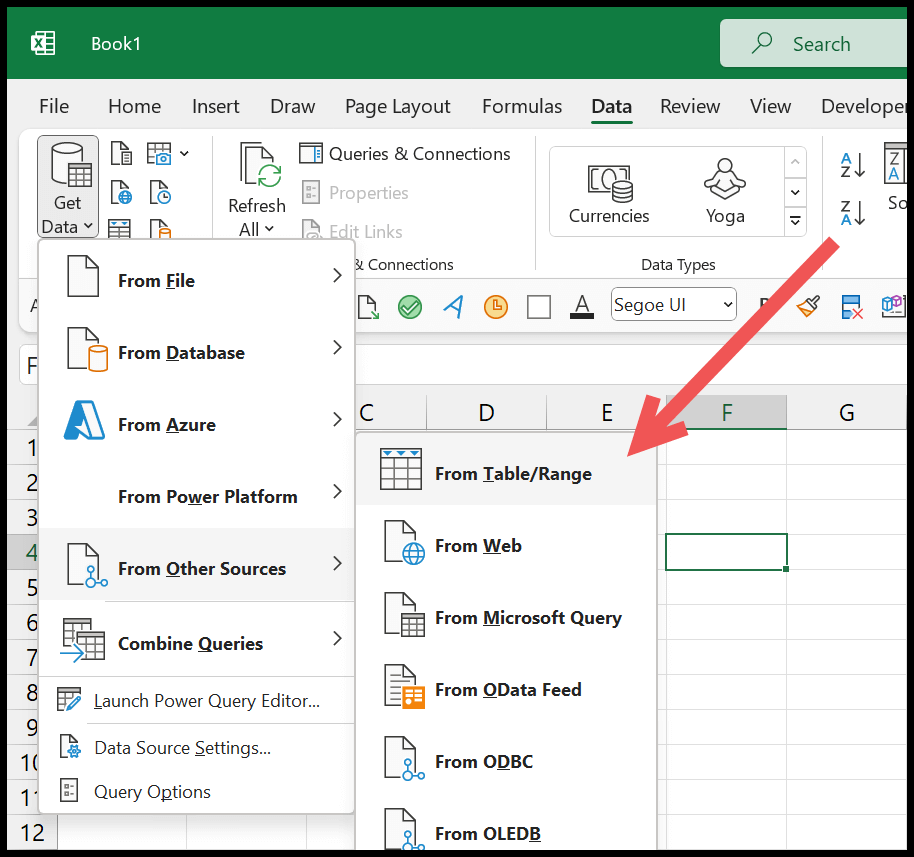
Task: Click Sort A to Z icon
Action: 853,165
